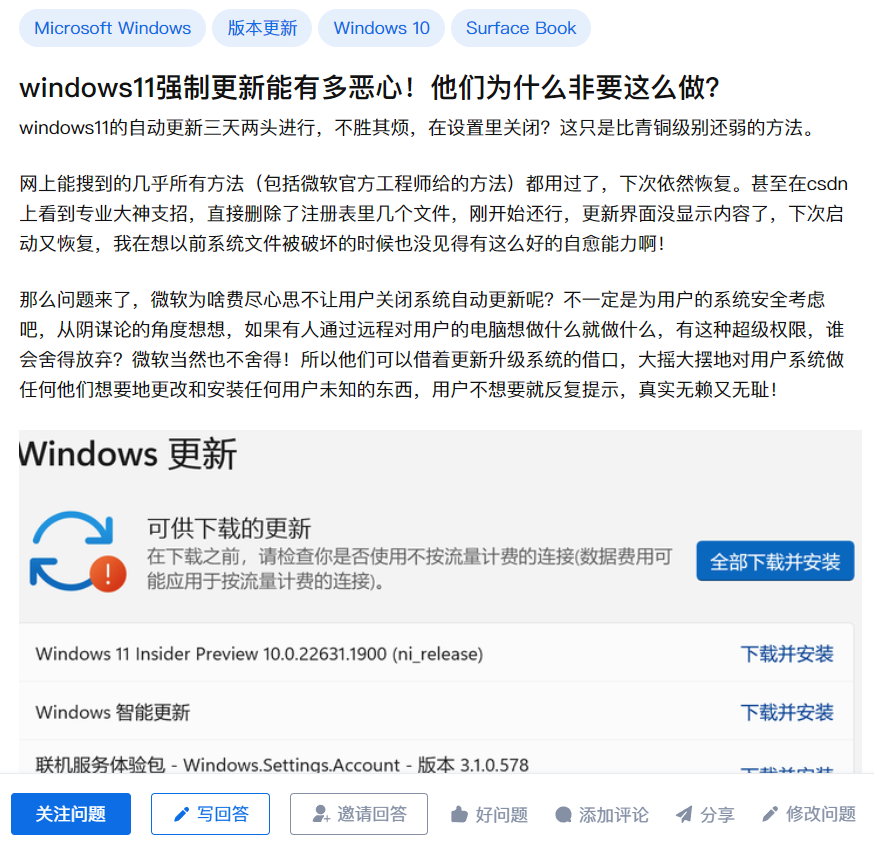Click the person icon in 邀请回答
This screenshot has width=874, height=845.
coord(321,814)
